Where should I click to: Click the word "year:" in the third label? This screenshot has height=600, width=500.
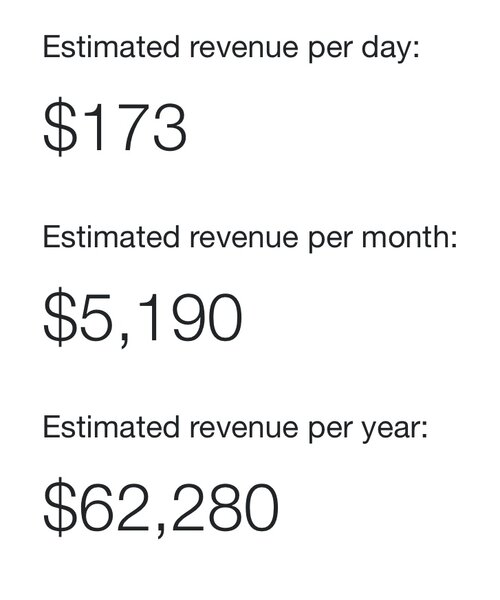[394, 430]
